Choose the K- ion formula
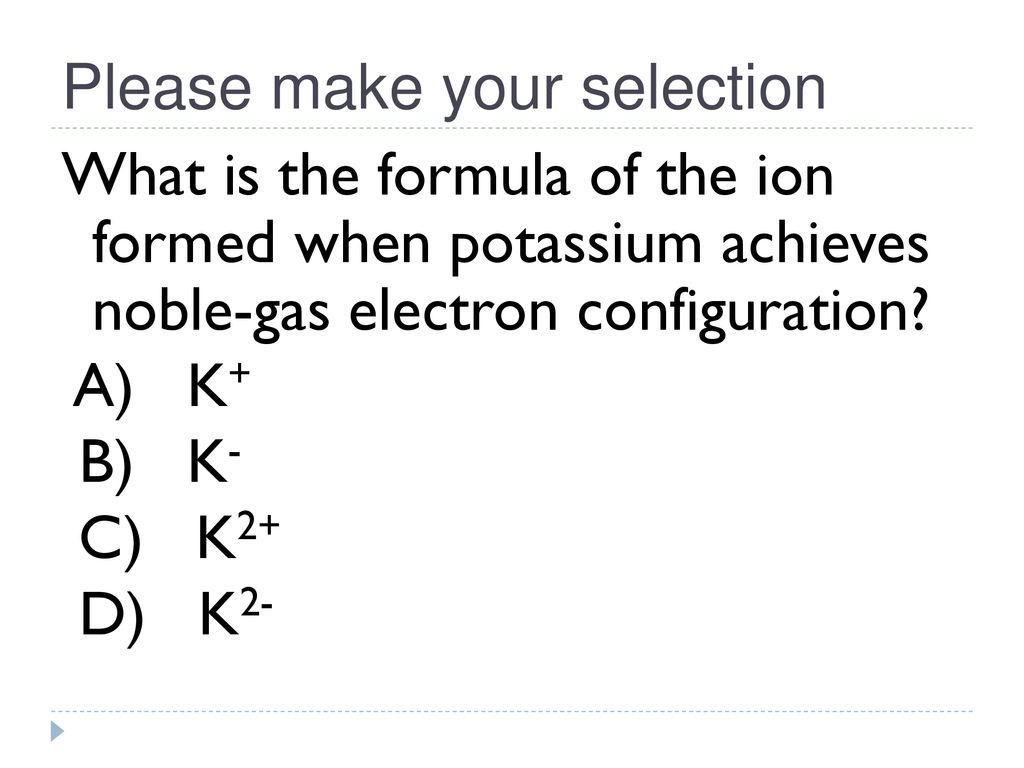1024x768 pixels. click(216, 461)
